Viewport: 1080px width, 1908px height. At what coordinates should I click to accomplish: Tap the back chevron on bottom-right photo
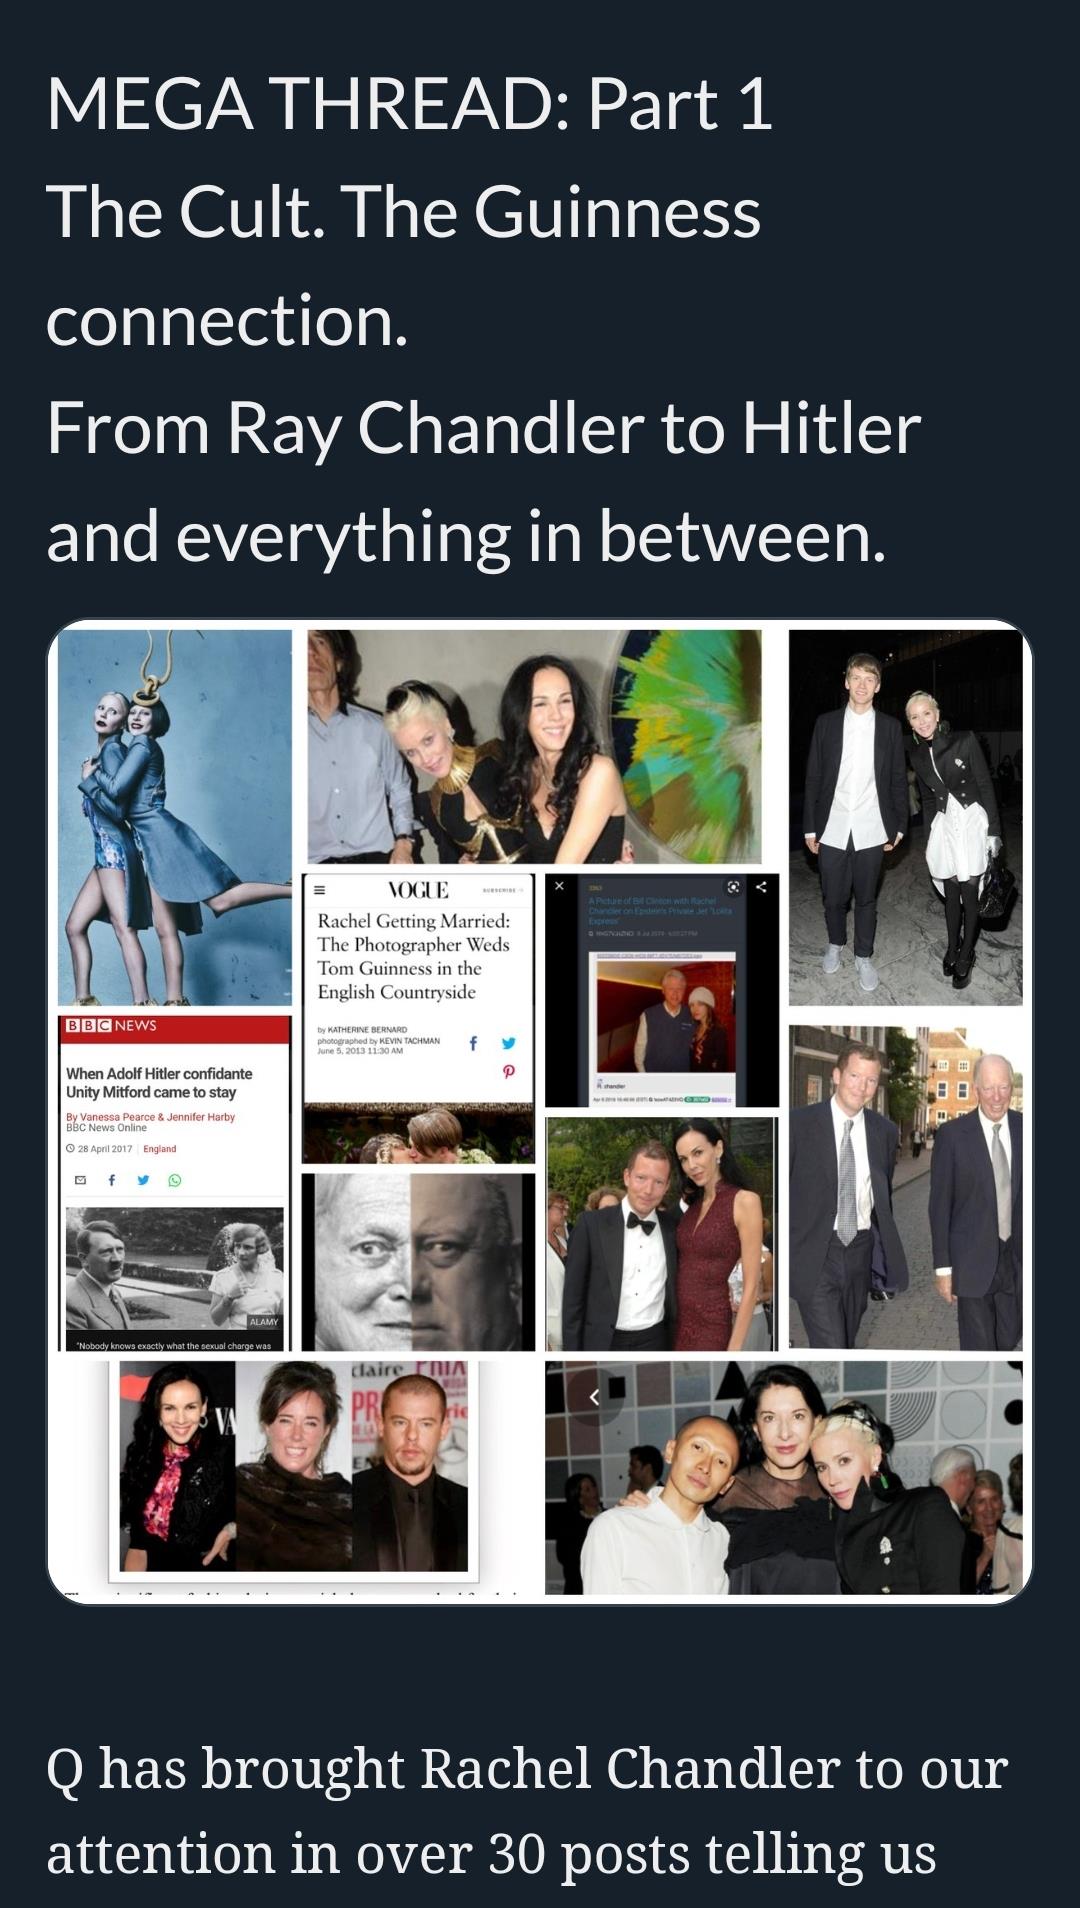[594, 1397]
